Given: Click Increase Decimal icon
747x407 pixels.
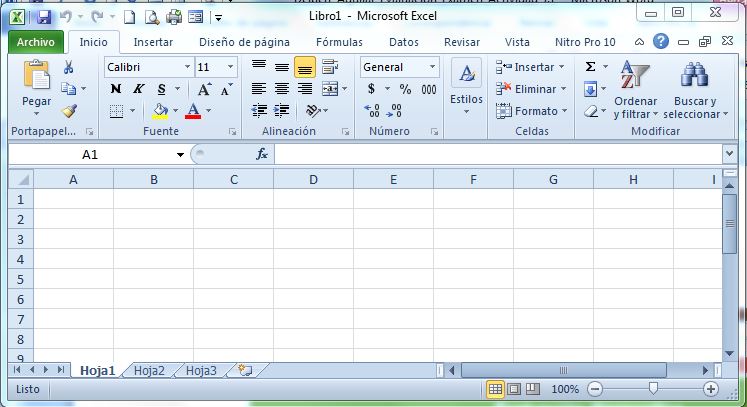Looking at the screenshot, I should (x=372, y=111).
